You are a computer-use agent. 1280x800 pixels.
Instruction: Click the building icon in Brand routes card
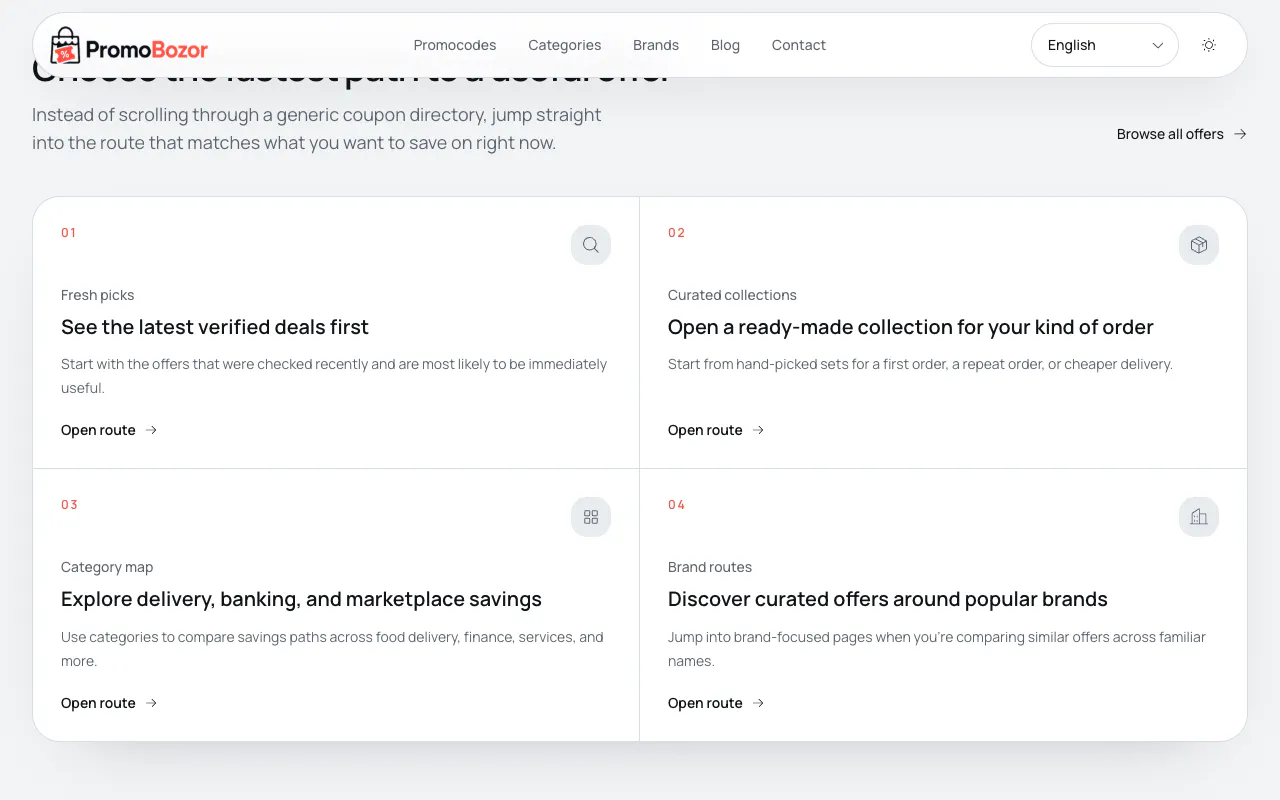coord(1199,517)
